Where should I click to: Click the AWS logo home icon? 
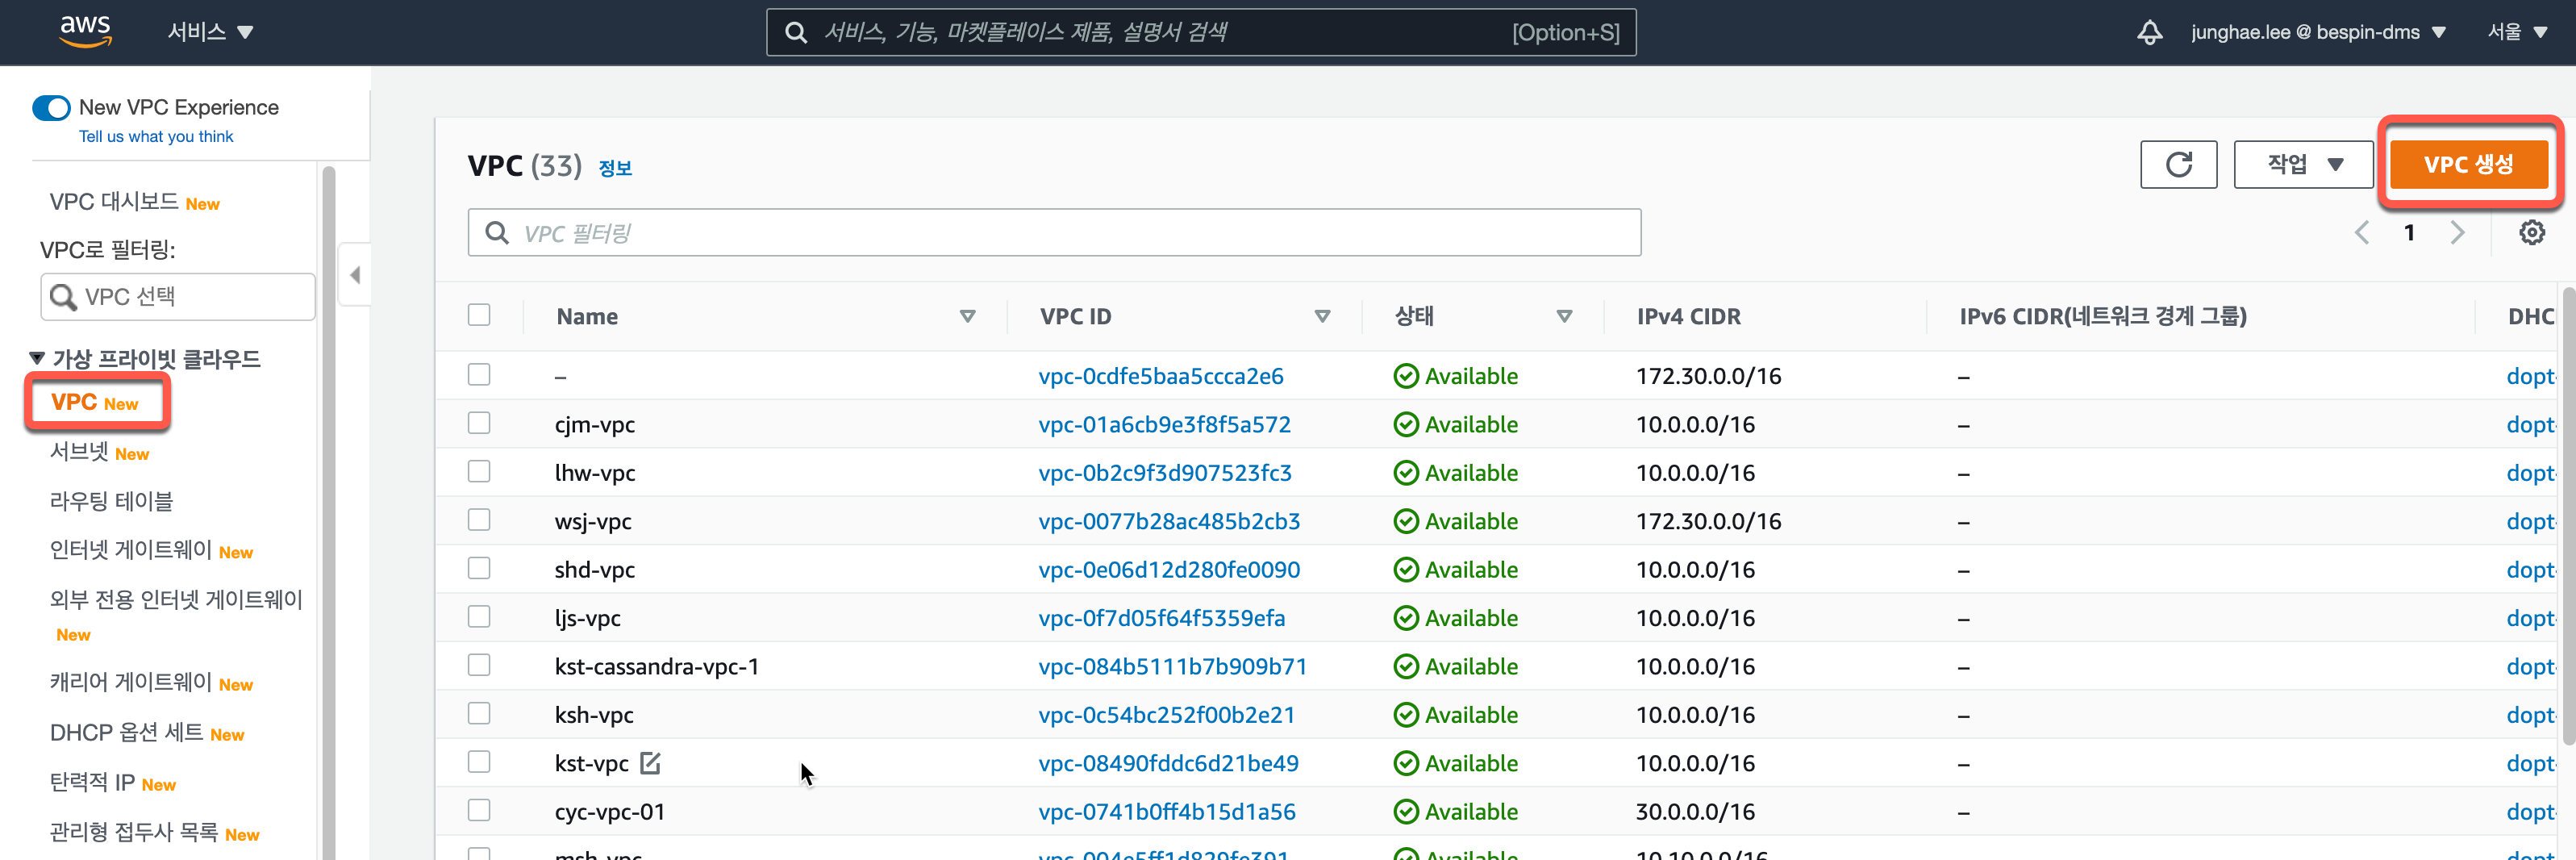[85, 31]
